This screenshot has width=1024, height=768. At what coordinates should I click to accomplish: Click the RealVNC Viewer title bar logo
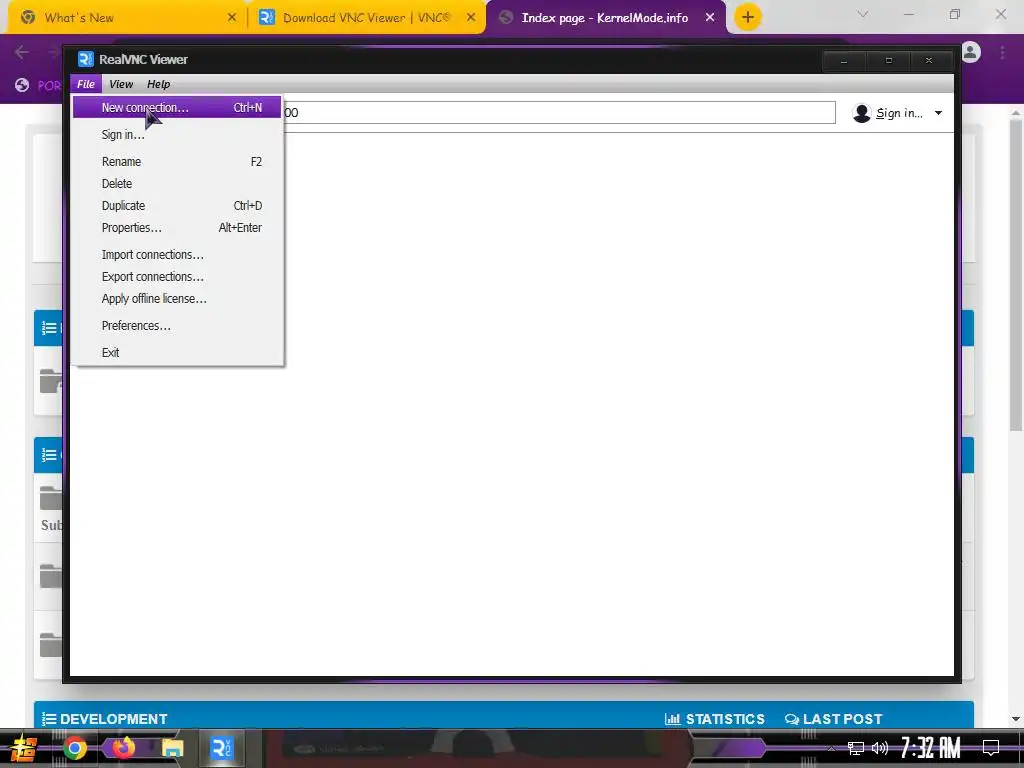(x=86, y=59)
